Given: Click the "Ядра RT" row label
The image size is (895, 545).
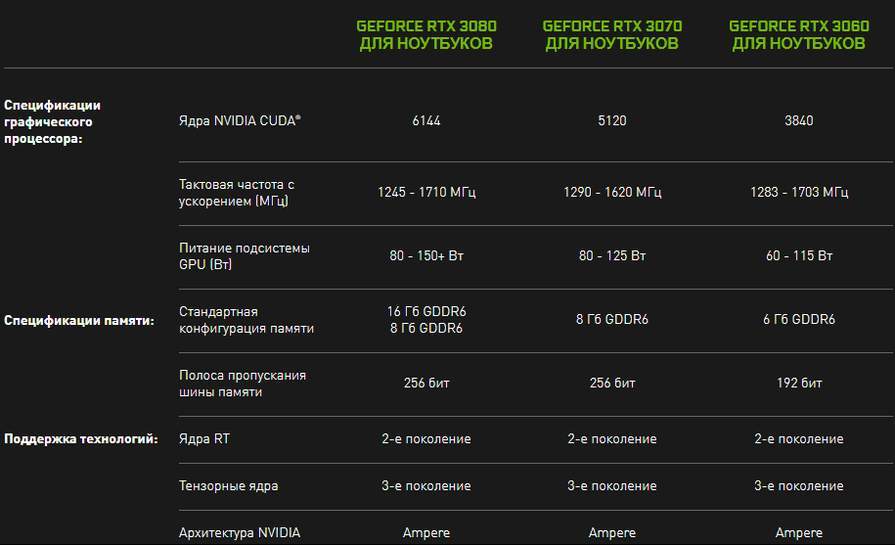Looking at the screenshot, I should coord(204,439).
